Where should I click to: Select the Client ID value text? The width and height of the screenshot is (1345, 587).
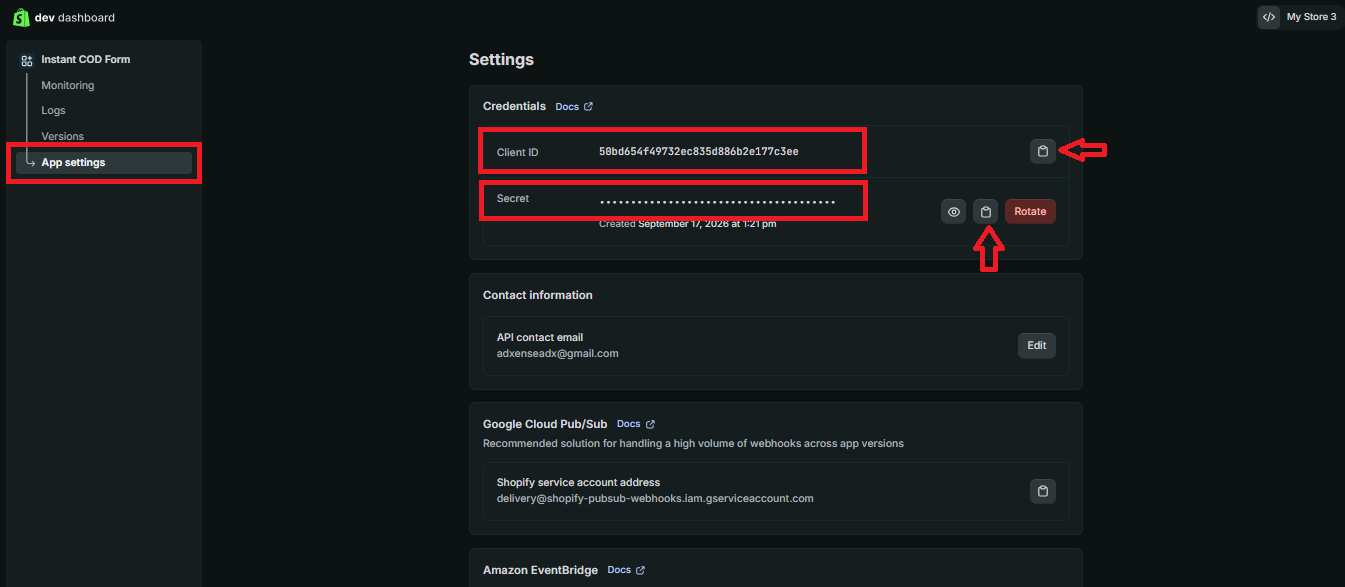click(698, 152)
